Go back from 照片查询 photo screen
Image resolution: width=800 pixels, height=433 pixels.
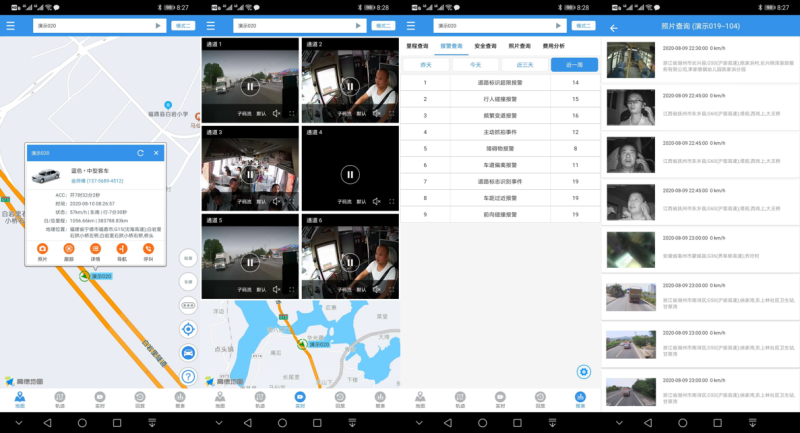click(614, 28)
